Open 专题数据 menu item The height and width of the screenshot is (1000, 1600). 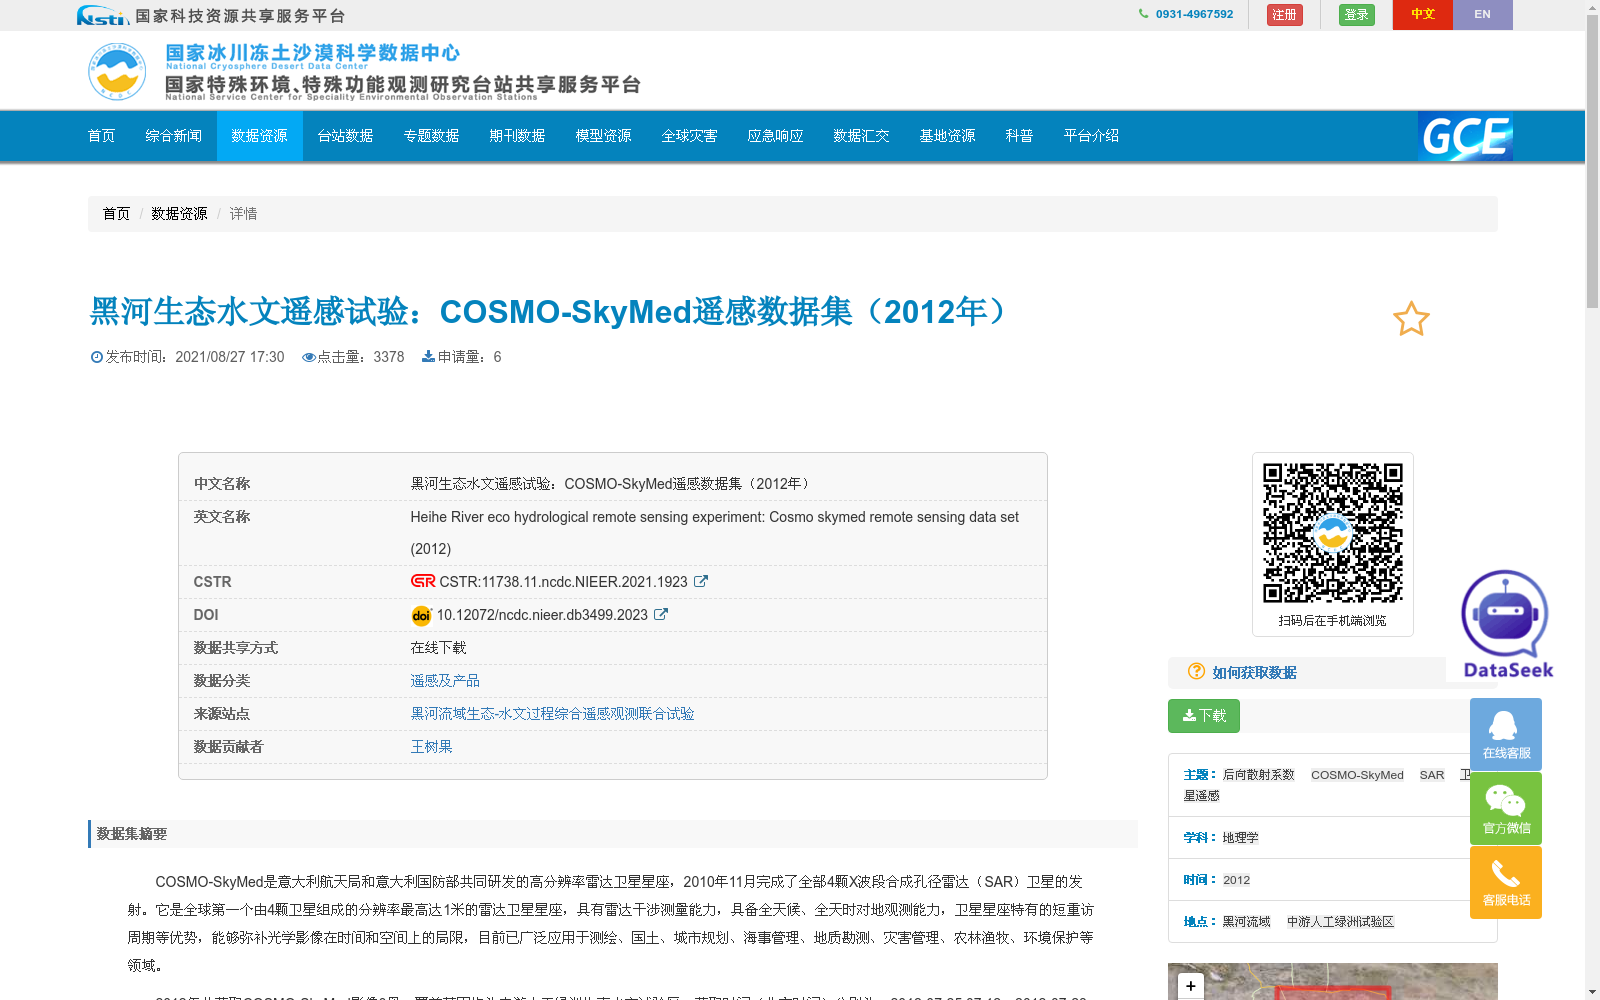click(431, 136)
